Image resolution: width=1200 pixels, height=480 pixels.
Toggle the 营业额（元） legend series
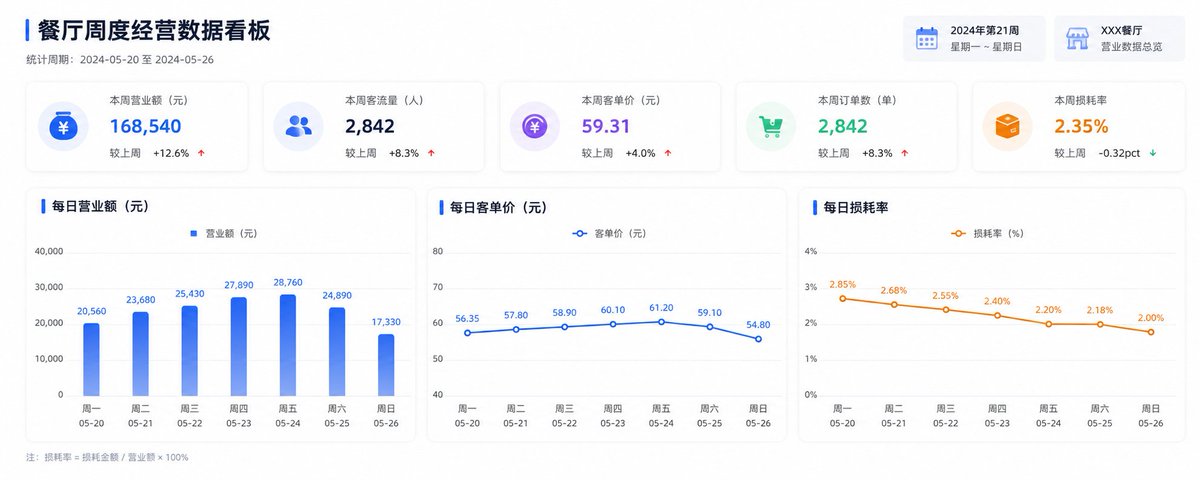point(223,233)
